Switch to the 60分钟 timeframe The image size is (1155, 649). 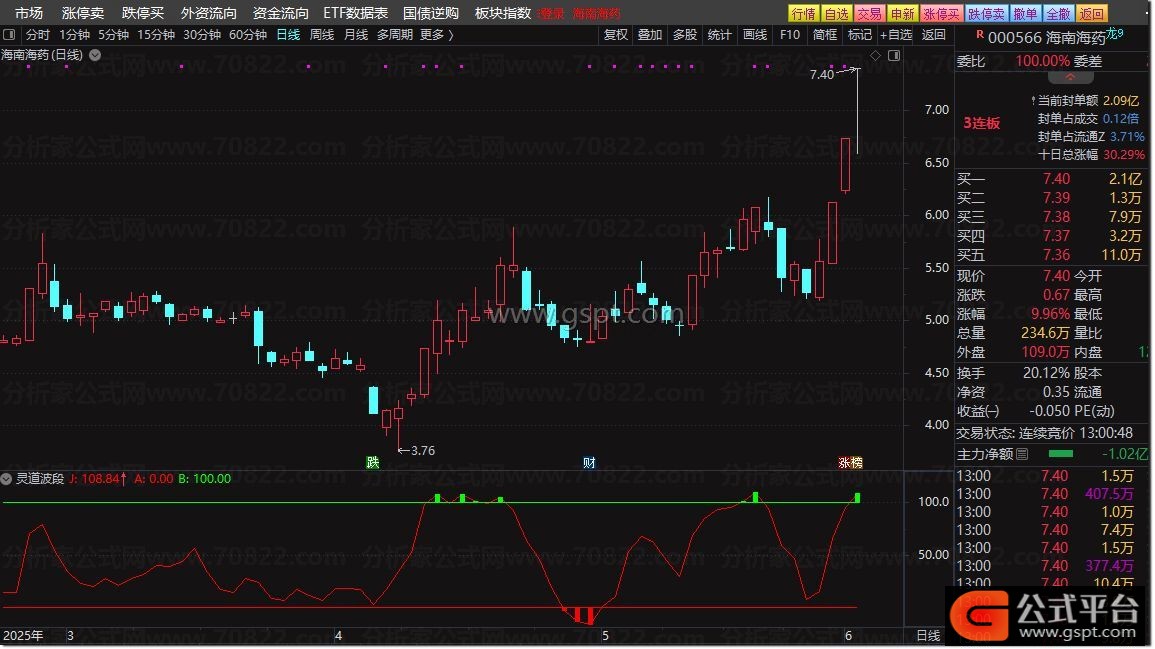pyautogui.click(x=248, y=35)
